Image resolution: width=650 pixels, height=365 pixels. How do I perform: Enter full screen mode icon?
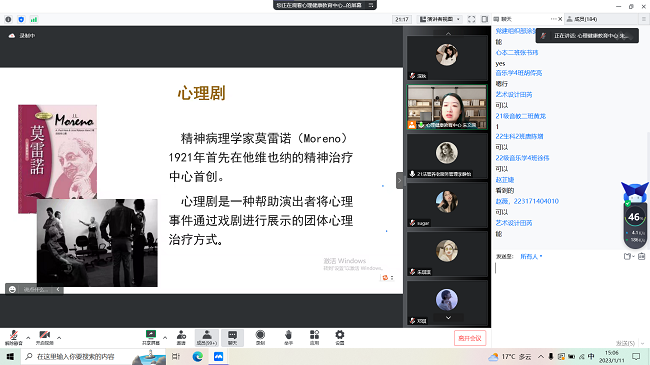[x=471, y=19]
